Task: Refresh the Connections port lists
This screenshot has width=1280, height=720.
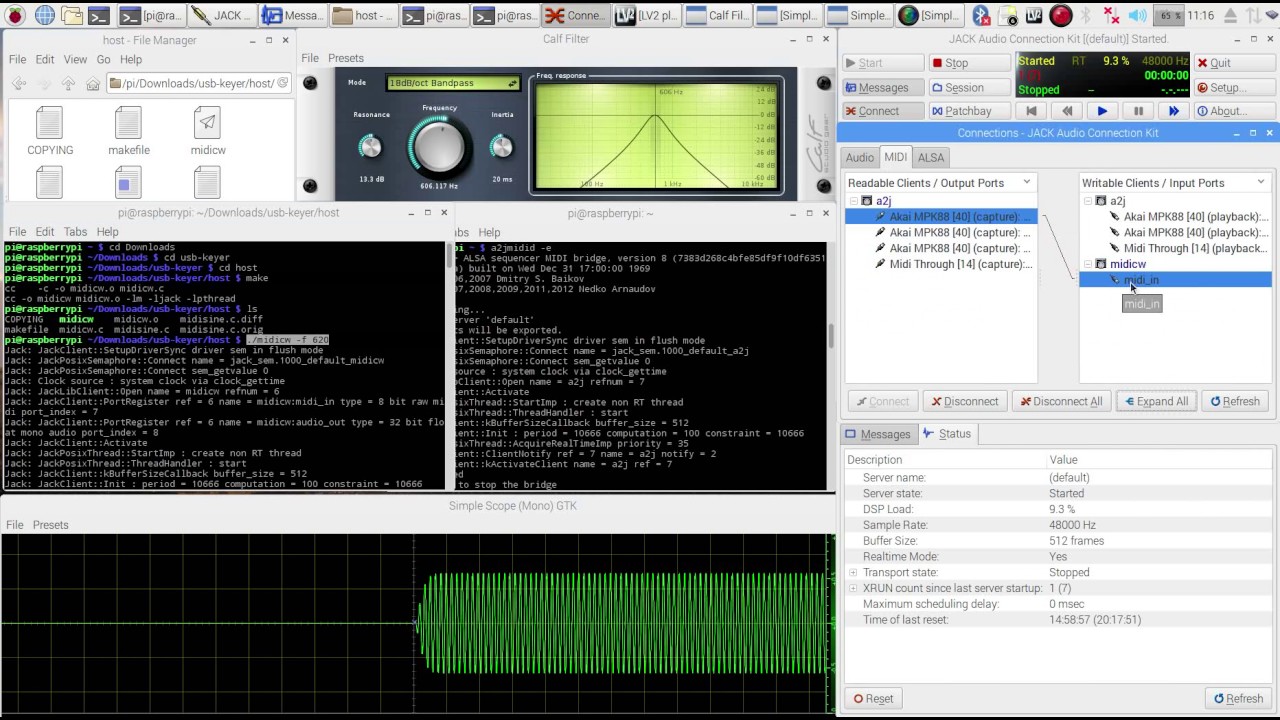Action: pos(1235,401)
